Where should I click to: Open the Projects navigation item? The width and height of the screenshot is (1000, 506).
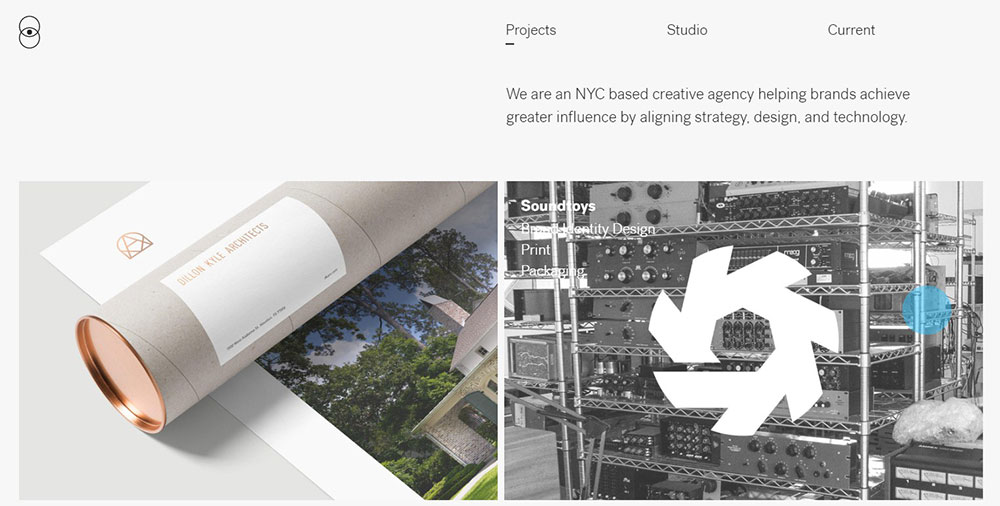(x=531, y=30)
